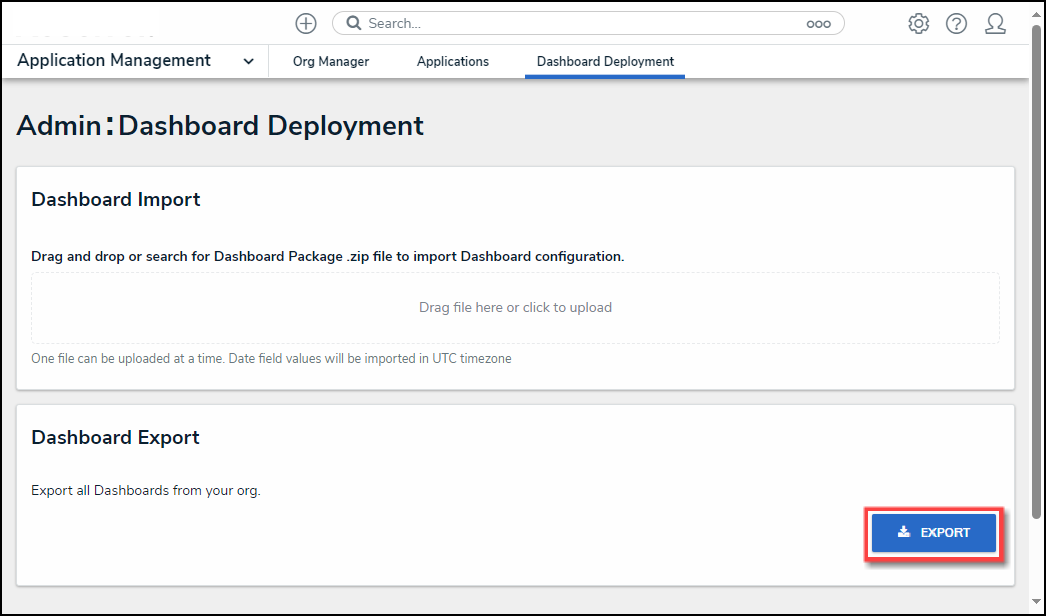The image size is (1046, 616).
Task: Open the Applications tab
Action: (x=453, y=61)
